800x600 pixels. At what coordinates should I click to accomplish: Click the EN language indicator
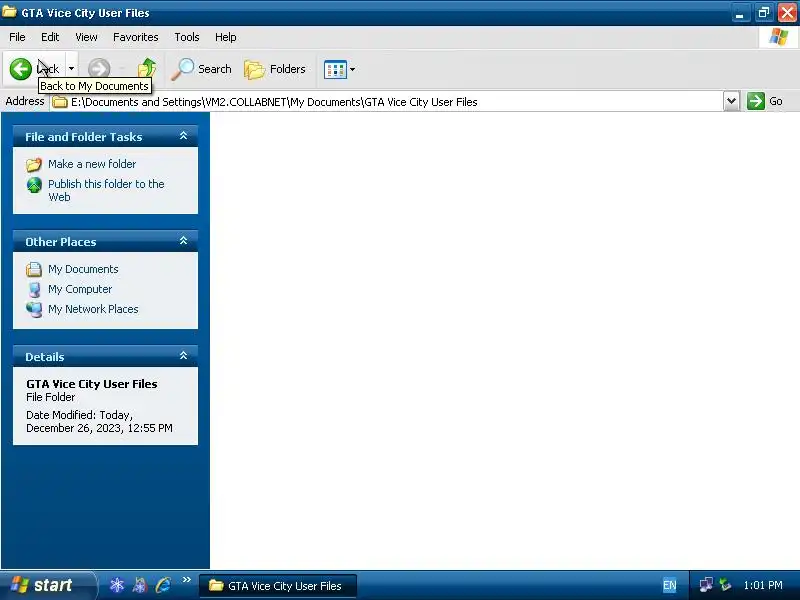pyautogui.click(x=669, y=585)
